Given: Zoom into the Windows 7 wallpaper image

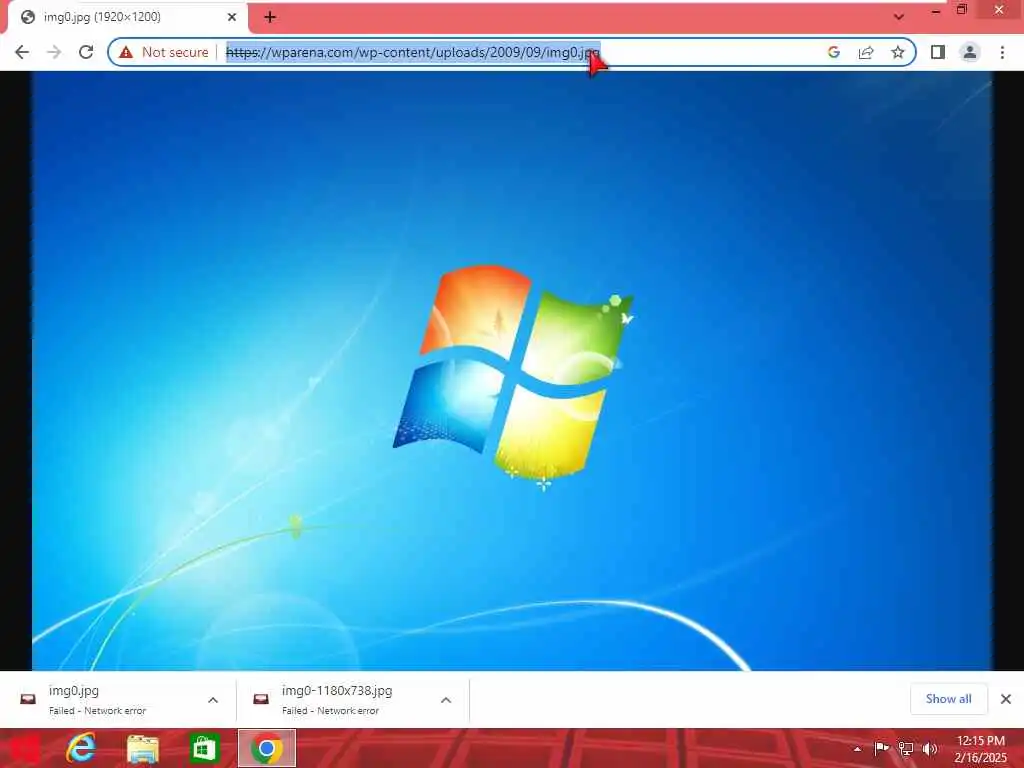Looking at the screenshot, I should point(512,371).
